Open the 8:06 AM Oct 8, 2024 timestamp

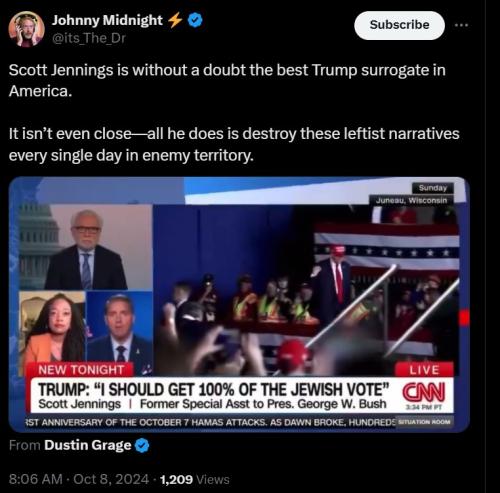(79, 479)
